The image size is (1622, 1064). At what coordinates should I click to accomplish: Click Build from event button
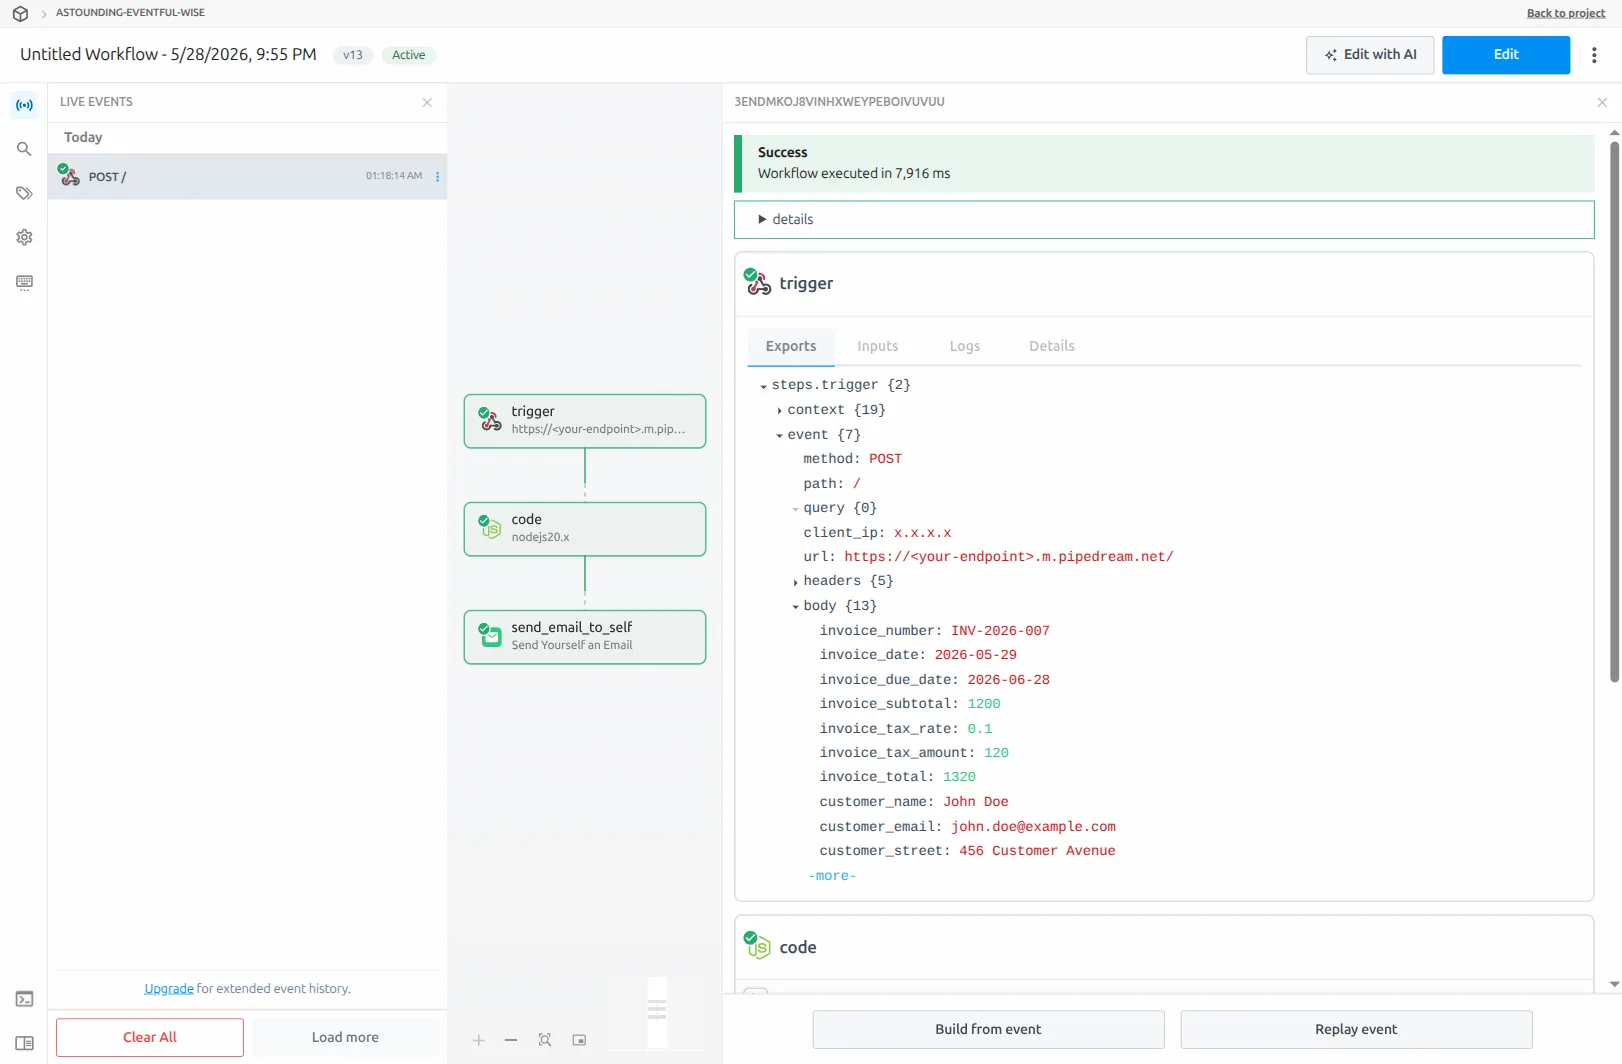[988, 1029]
